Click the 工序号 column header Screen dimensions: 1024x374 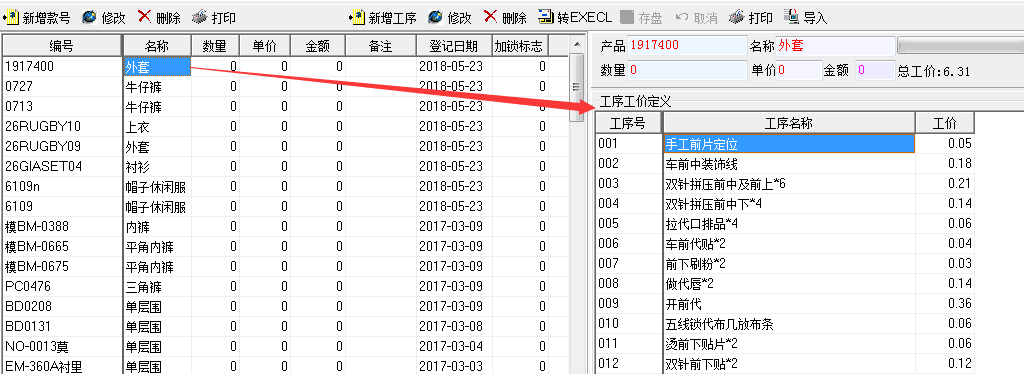coord(628,123)
